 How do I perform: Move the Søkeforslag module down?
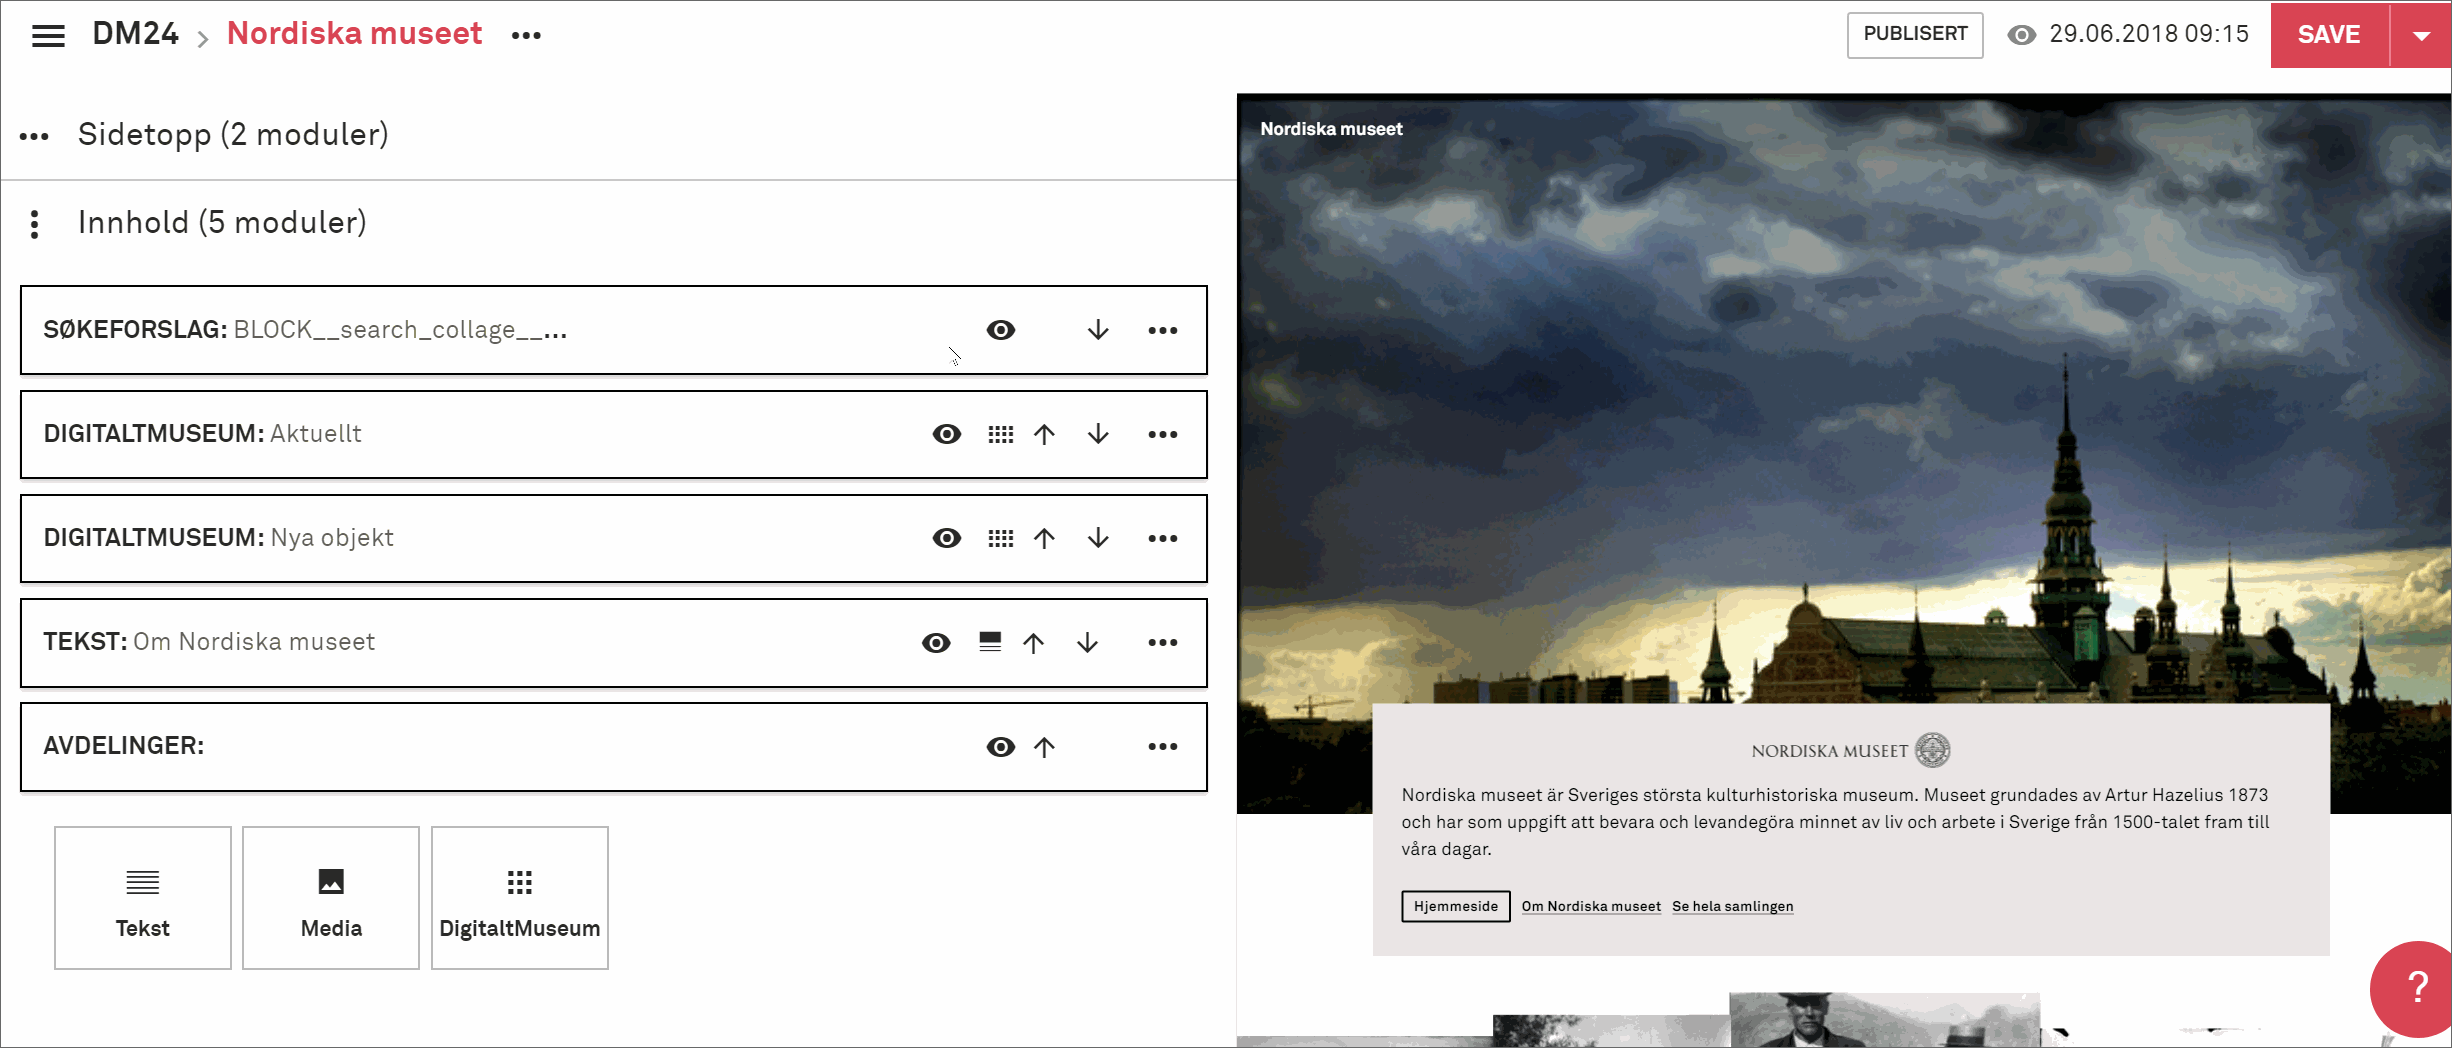(x=1098, y=330)
